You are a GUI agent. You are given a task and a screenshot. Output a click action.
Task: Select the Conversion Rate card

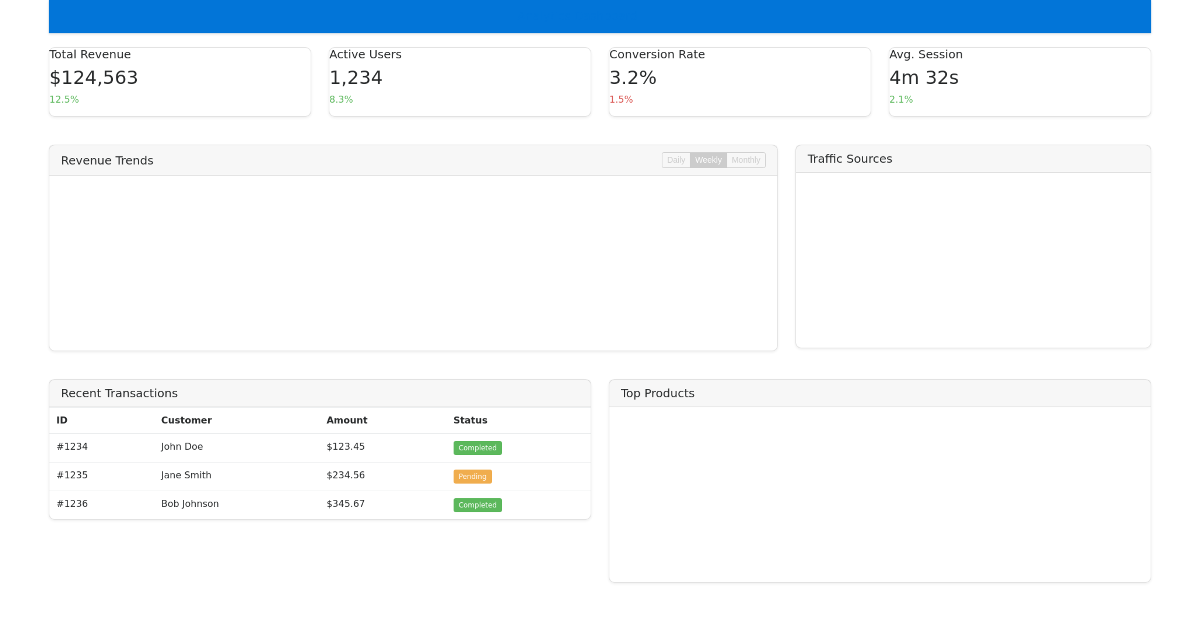coord(740,81)
